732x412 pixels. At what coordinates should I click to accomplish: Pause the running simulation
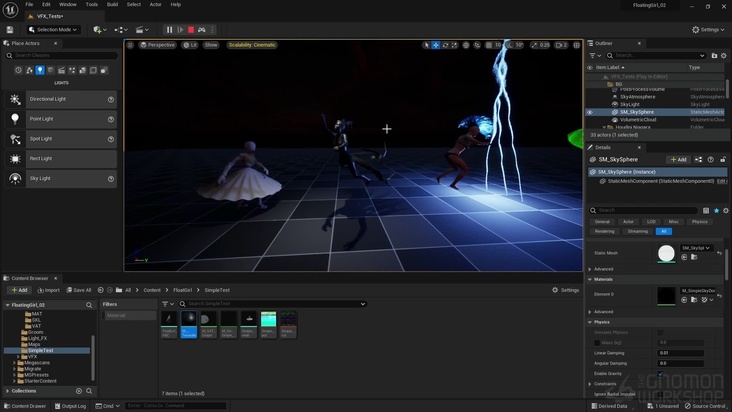[169, 30]
